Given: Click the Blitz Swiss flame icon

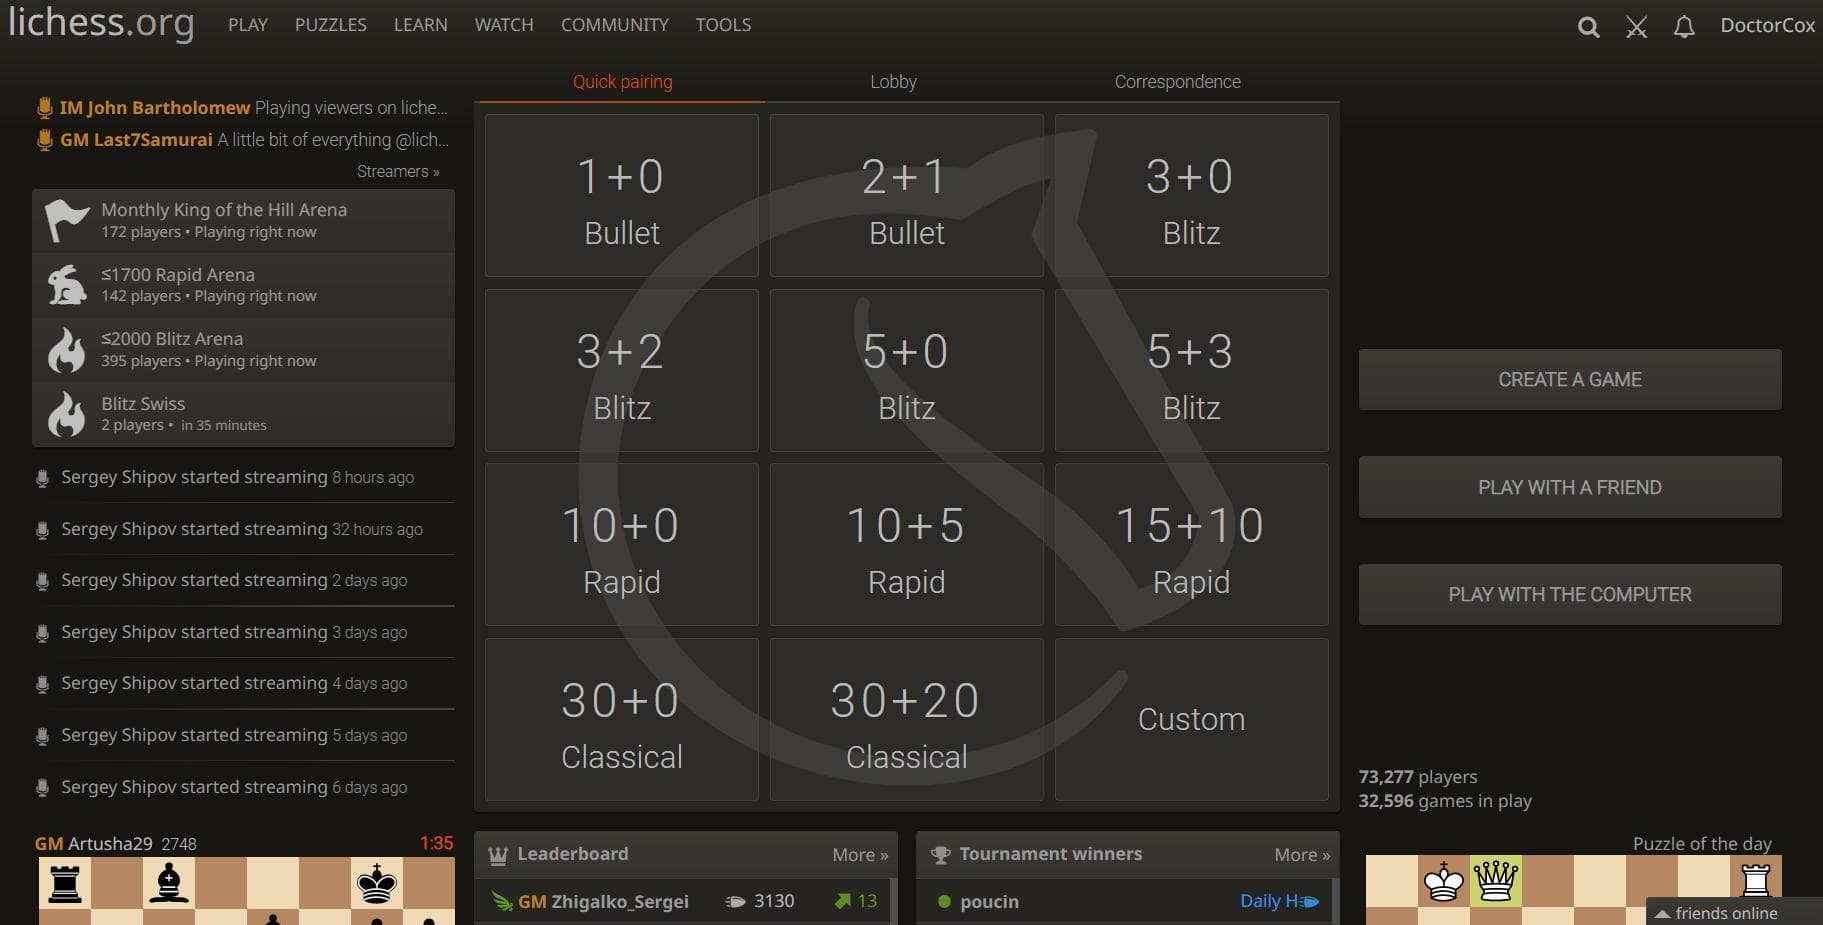Looking at the screenshot, I should point(67,414).
